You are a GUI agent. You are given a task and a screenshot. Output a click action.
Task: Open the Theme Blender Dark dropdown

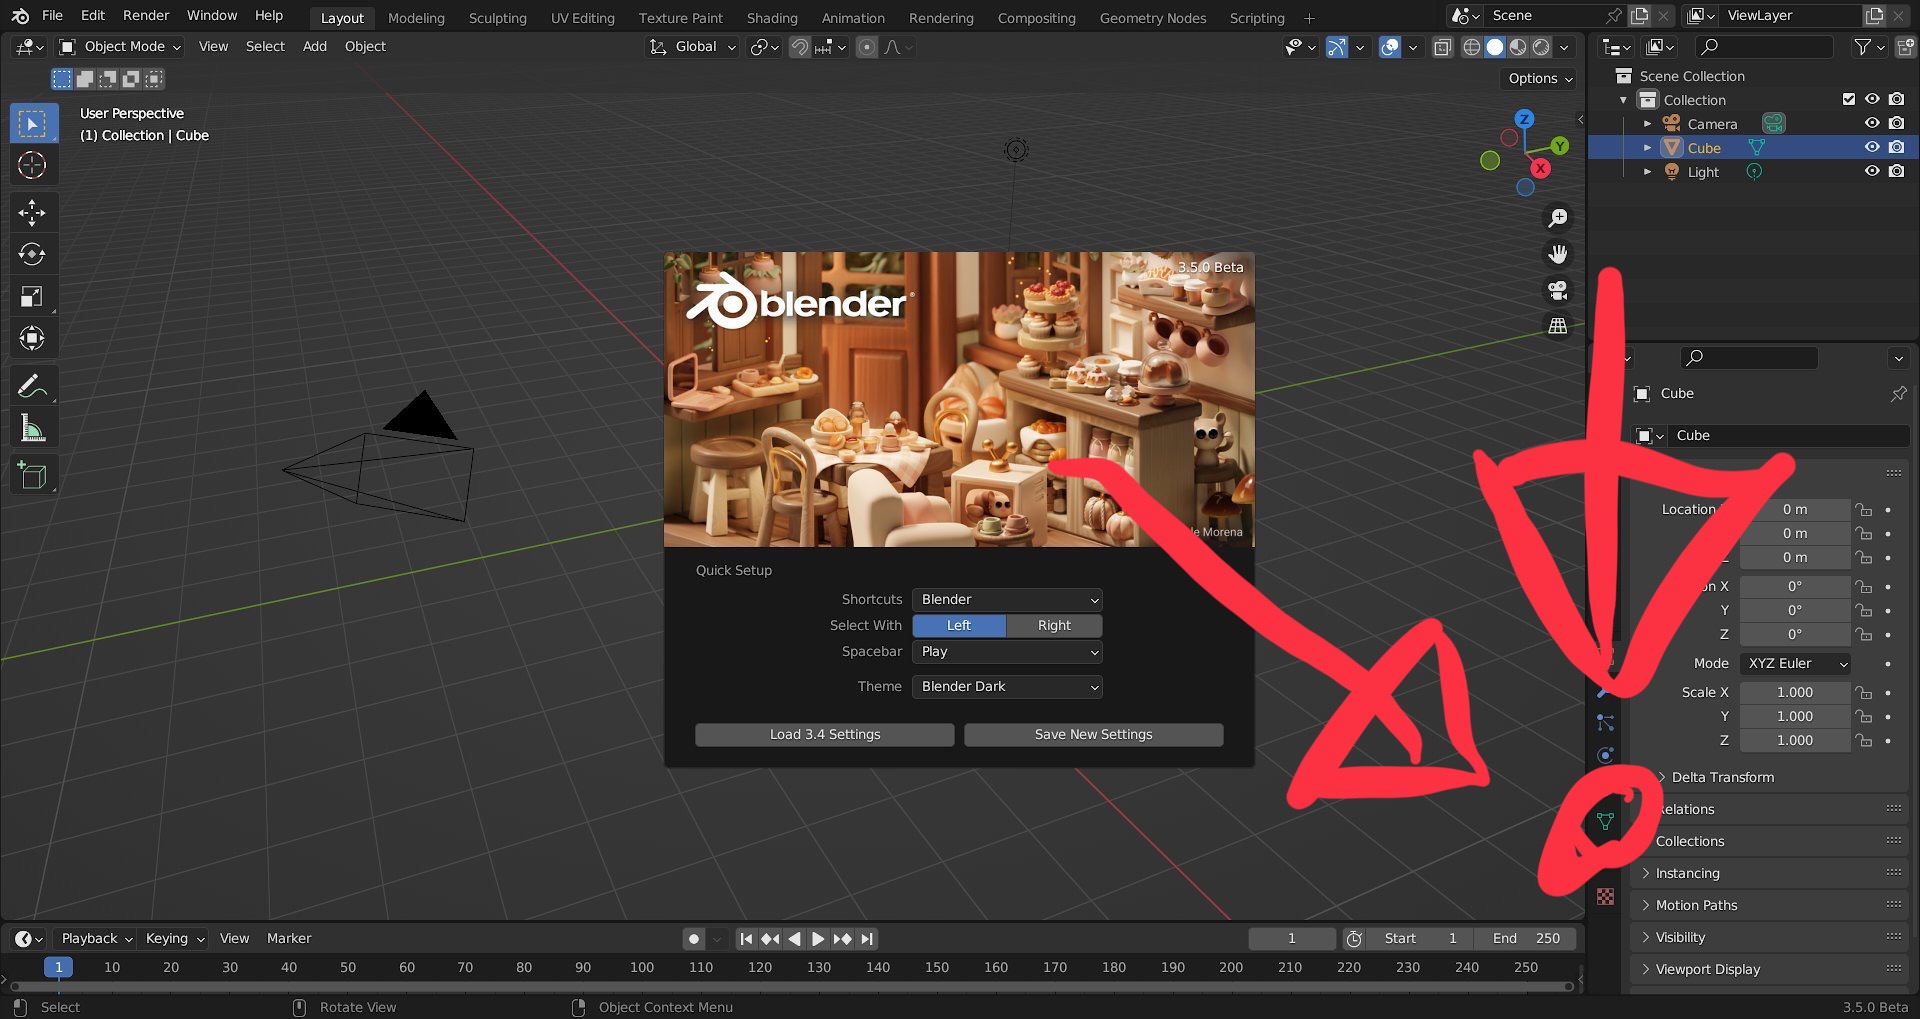pyautogui.click(x=1007, y=686)
